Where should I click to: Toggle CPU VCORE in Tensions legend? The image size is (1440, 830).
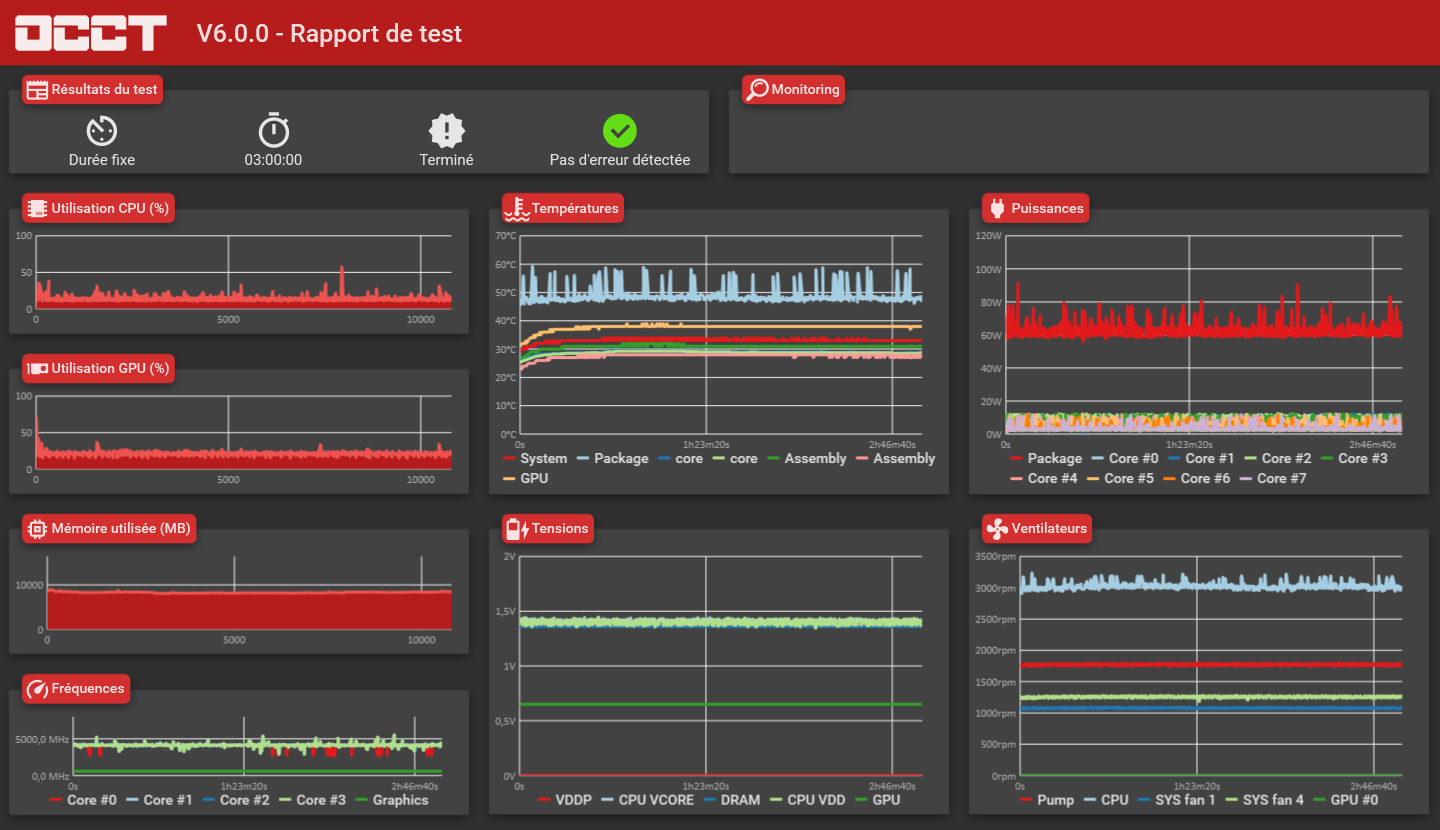tap(646, 799)
